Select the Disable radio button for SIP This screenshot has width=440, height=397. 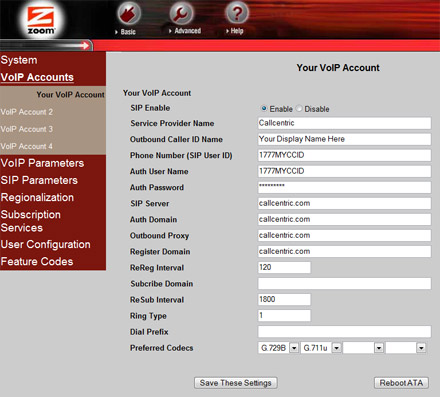[299, 109]
